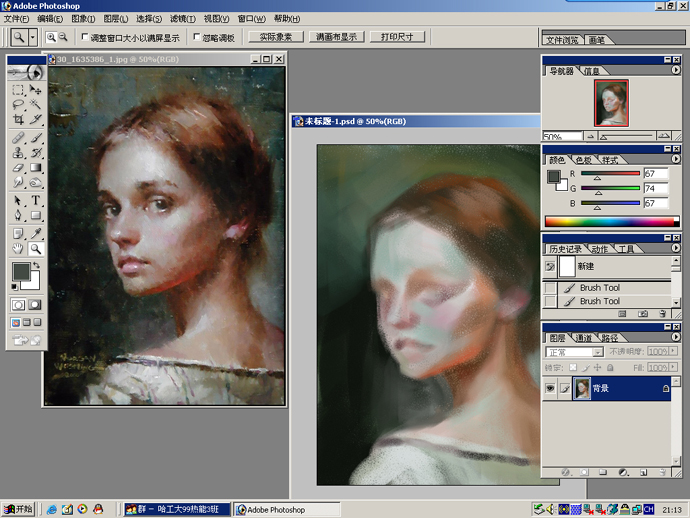This screenshot has width=690, height=518.
Task: Click history panel trash icon
Action: click(x=662, y=314)
